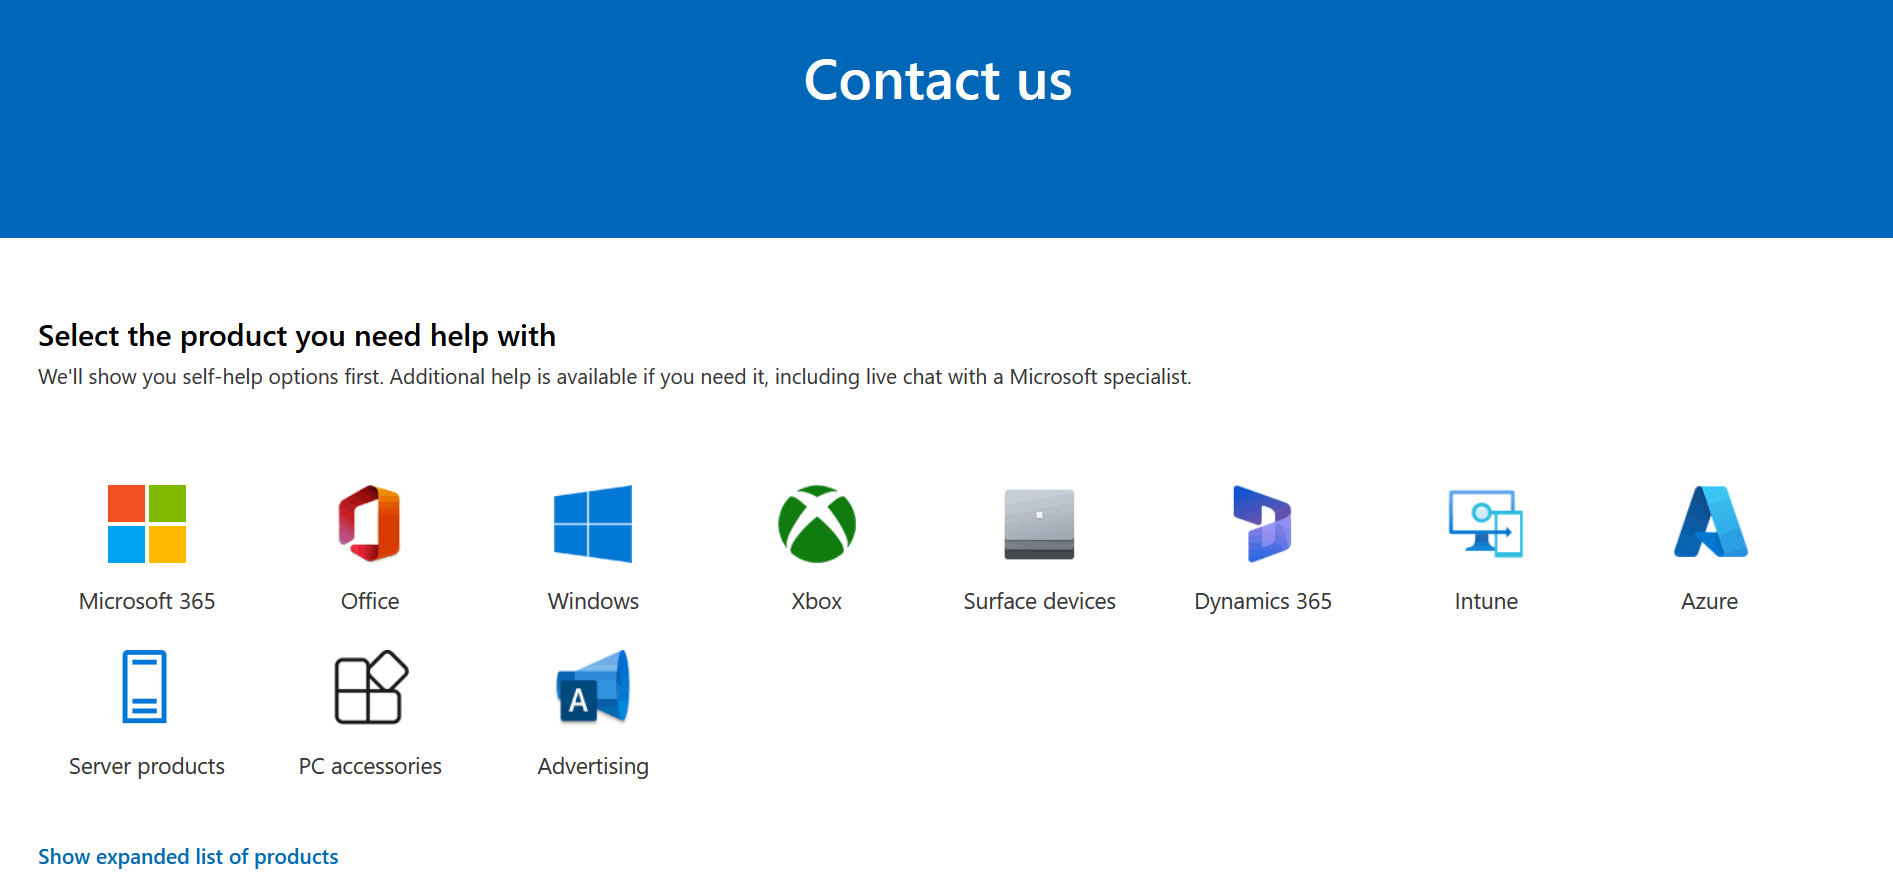Open the green Xbox logo icon
The image size is (1893, 895).
(x=817, y=524)
